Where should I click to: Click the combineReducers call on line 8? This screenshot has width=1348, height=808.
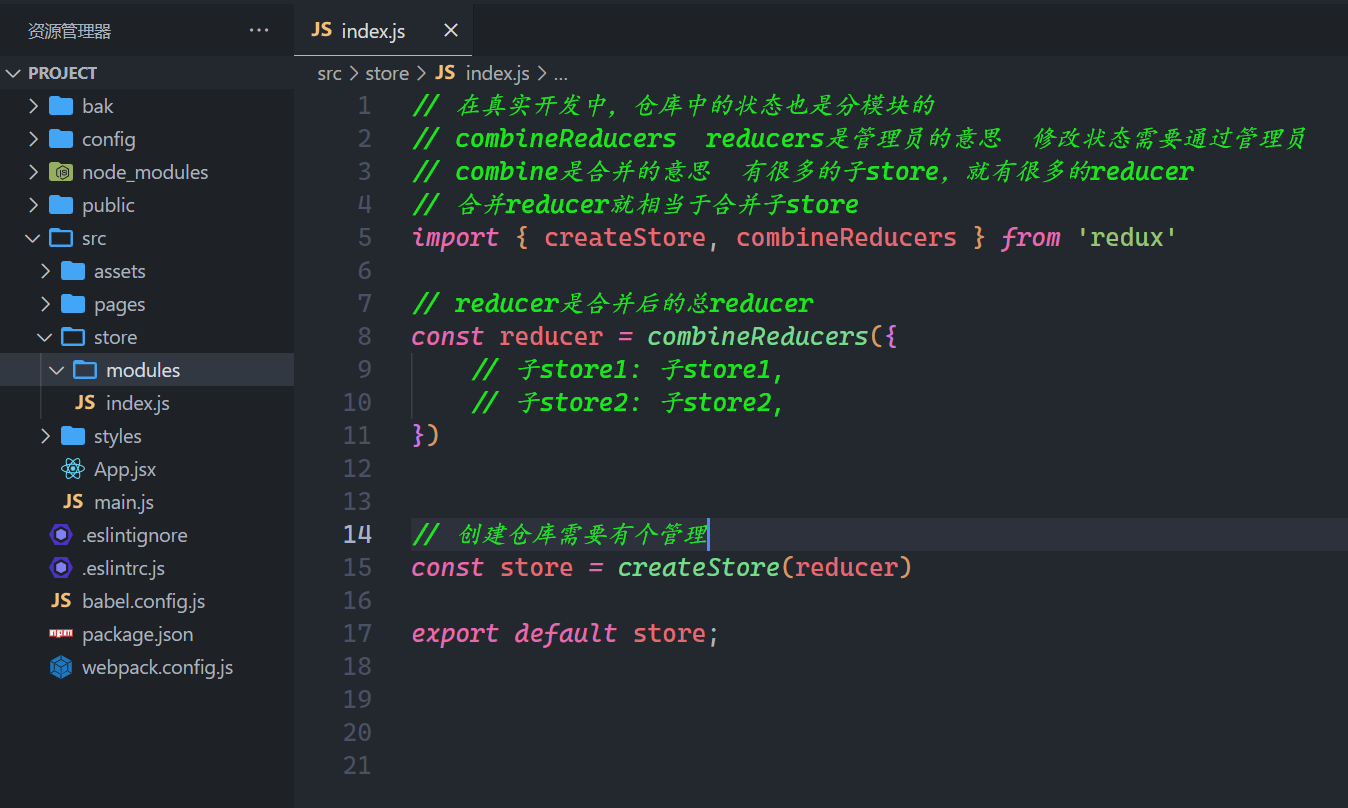(x=758, y=336)
